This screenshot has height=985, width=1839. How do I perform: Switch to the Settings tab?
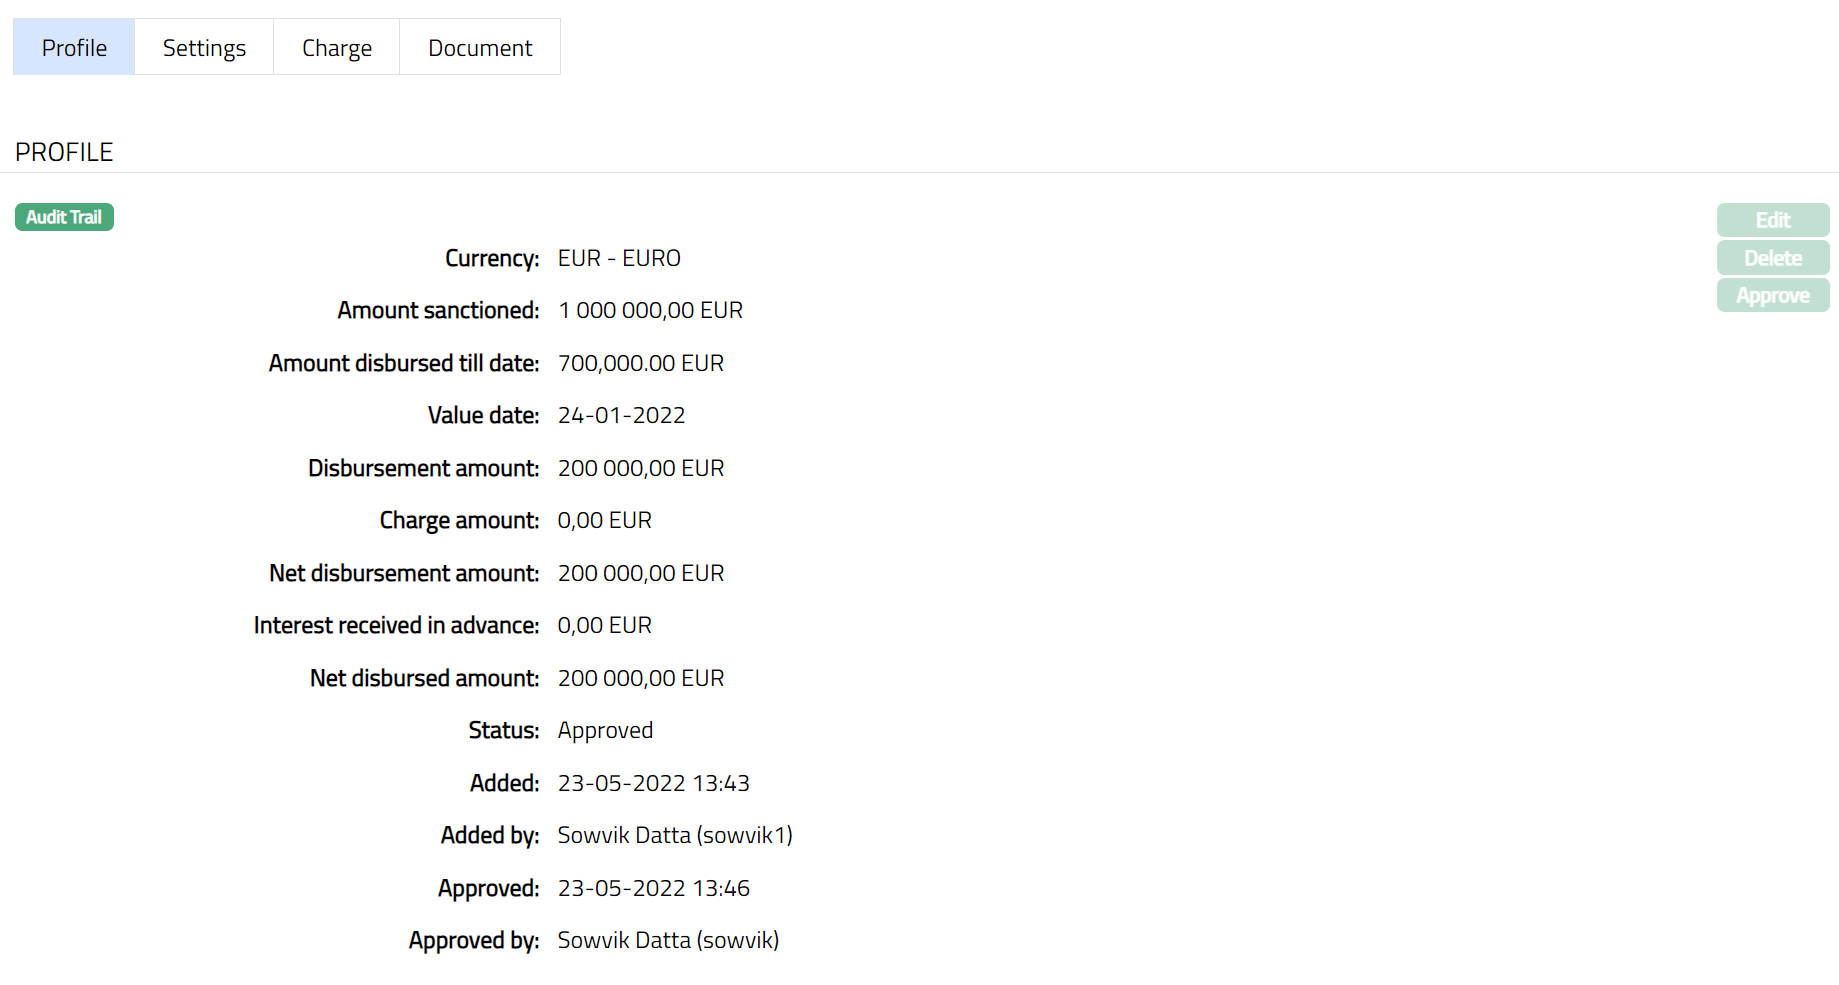204,47
